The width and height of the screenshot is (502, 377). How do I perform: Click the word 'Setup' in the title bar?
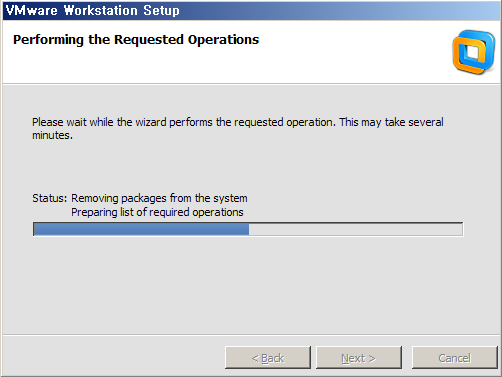point(162,10)
